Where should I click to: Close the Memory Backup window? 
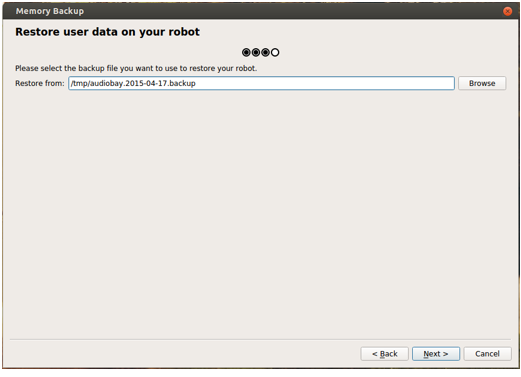point(507,11)
